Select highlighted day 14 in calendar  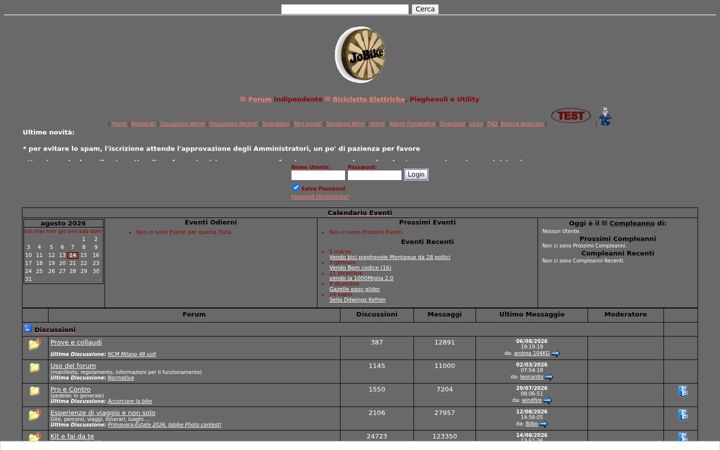click(x=73, y=255)
